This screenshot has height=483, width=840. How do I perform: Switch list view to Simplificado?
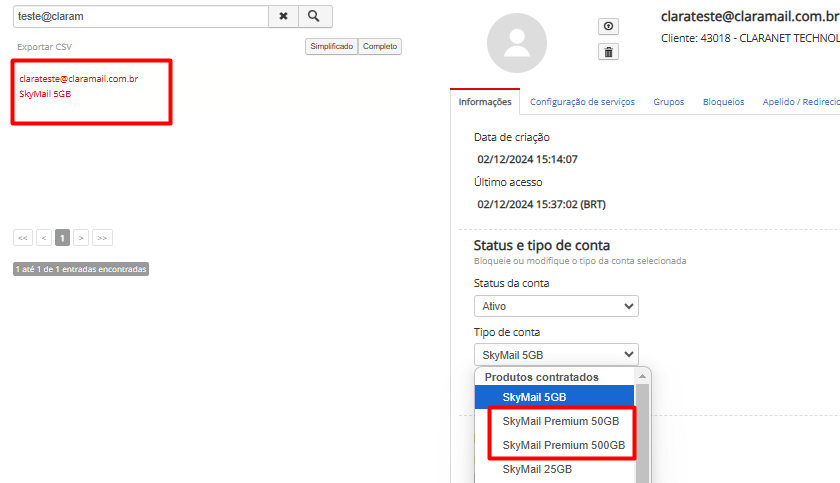click(331, 46)
